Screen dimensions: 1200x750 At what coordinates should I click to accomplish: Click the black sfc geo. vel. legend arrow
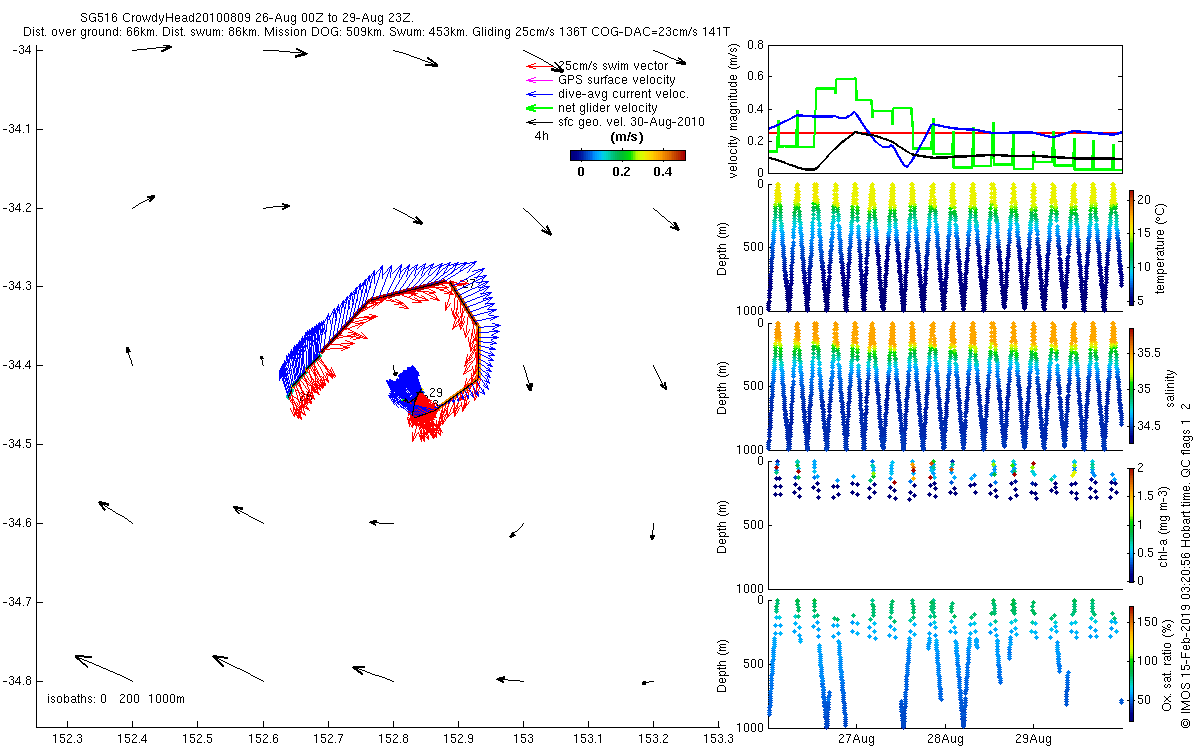tap(539, 122)
